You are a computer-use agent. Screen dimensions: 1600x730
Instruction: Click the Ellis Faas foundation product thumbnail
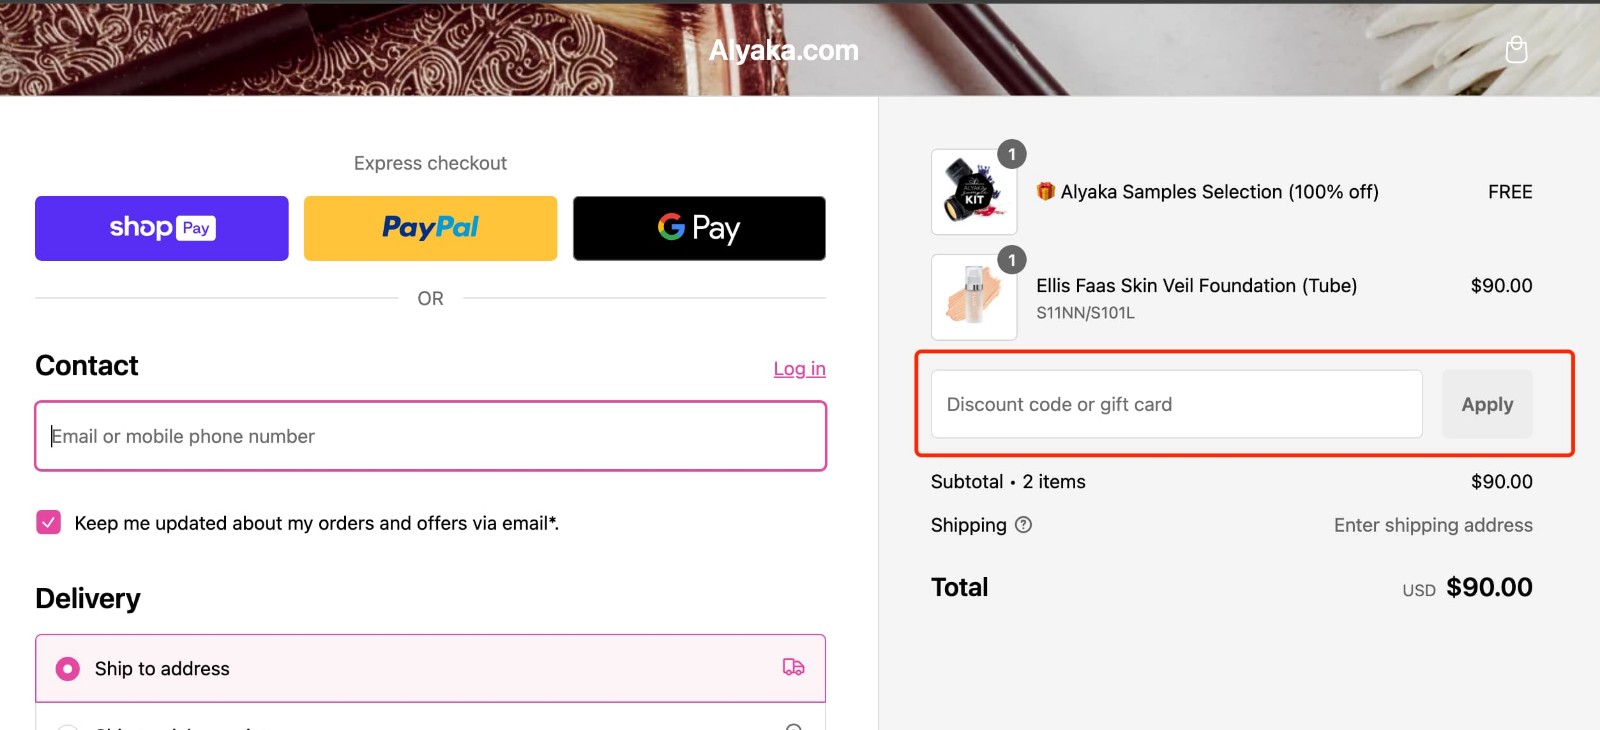973,297
